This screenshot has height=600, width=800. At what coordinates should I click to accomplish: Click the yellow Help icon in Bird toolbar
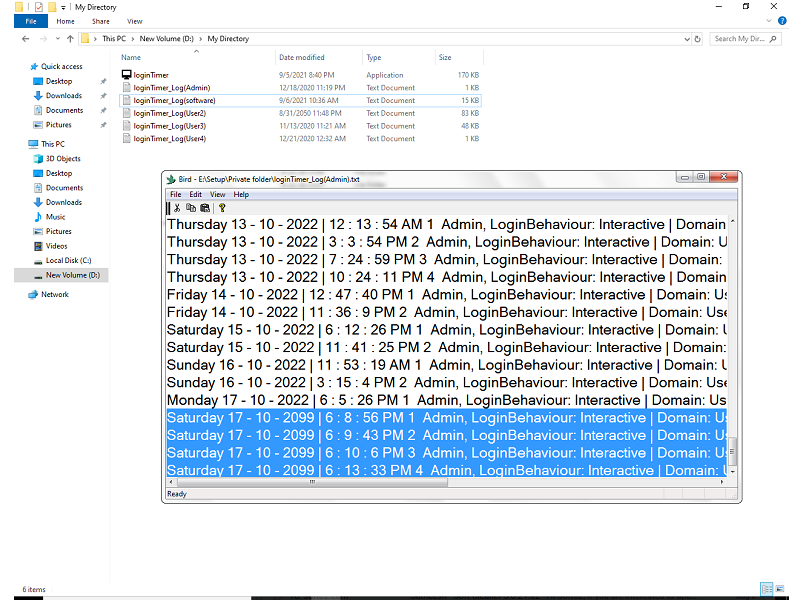[x=222, y=208]
